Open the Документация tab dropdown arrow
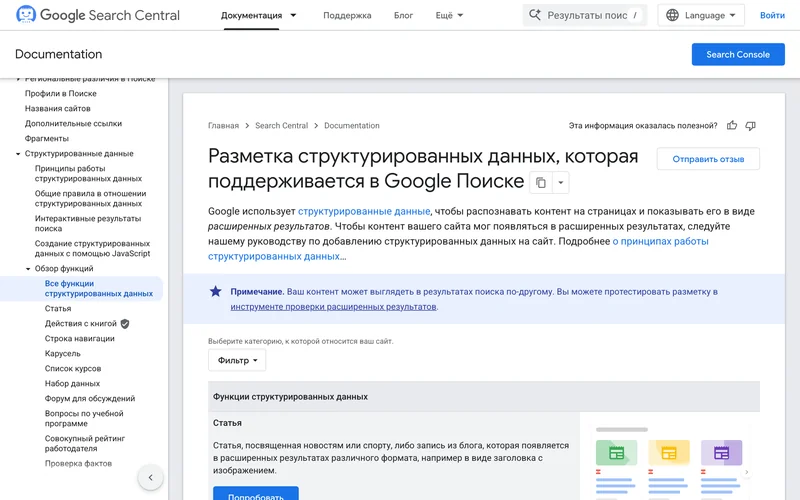Viewport: 800px width, 500px height. point(293,15)
